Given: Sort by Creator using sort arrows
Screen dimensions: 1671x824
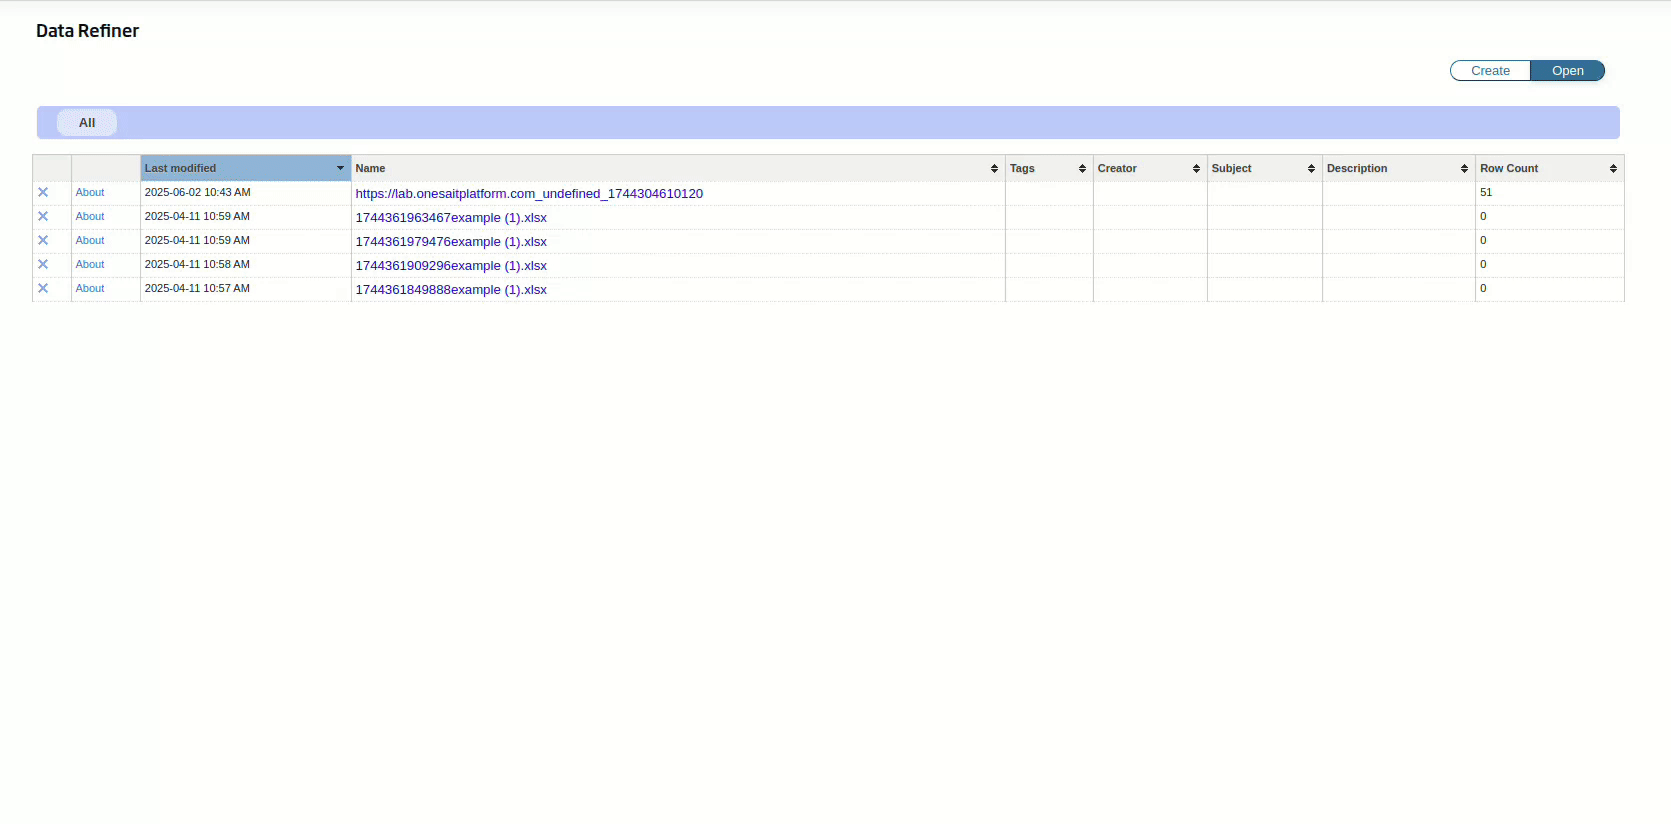Looking at the screenshot, I should pyautogui.click(x=1196, y=168).
